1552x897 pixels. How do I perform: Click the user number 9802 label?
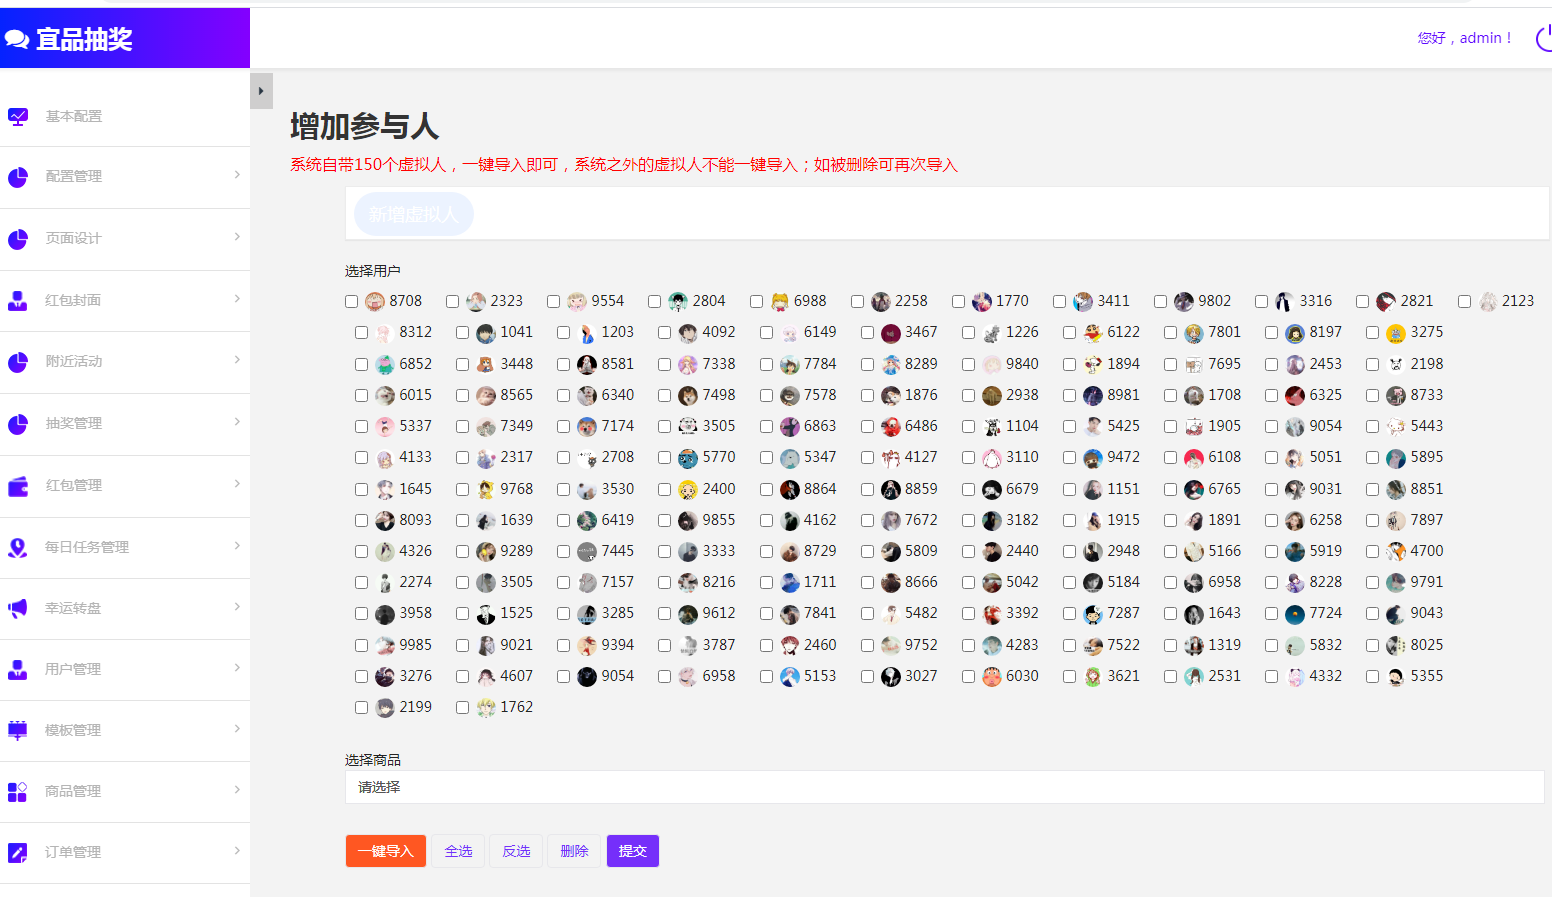tap(1215, 301)
